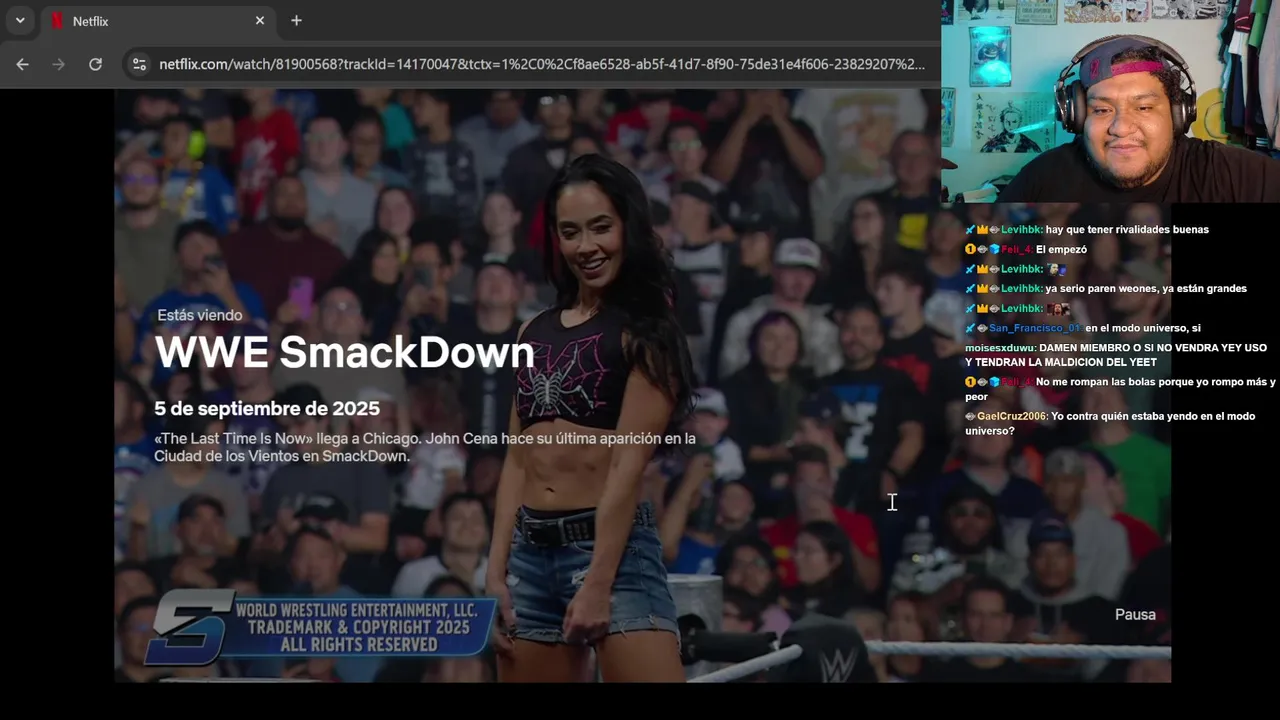Viewport: 1280px width, 720px height.
Task: Click Levihbk's 'hay que tener rivalidades buenas' message
Action: tap(1087, 229)
